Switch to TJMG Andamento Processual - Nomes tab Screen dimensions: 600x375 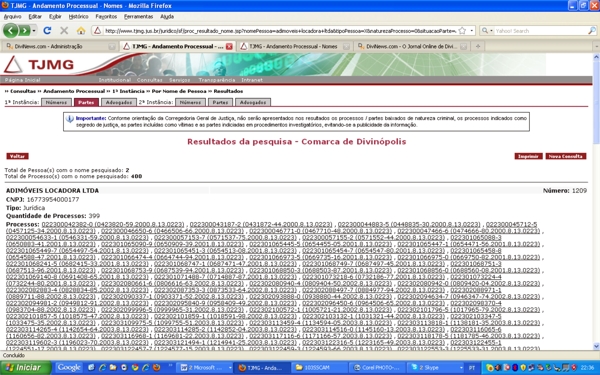pyautogui.click(x=295, y=46)
